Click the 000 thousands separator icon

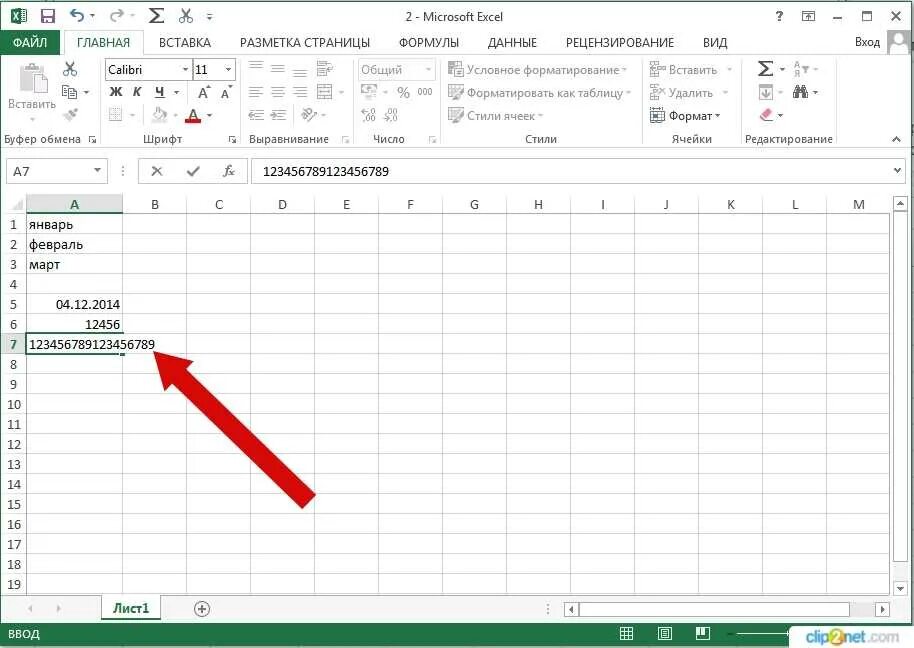[x=425, y=91]
